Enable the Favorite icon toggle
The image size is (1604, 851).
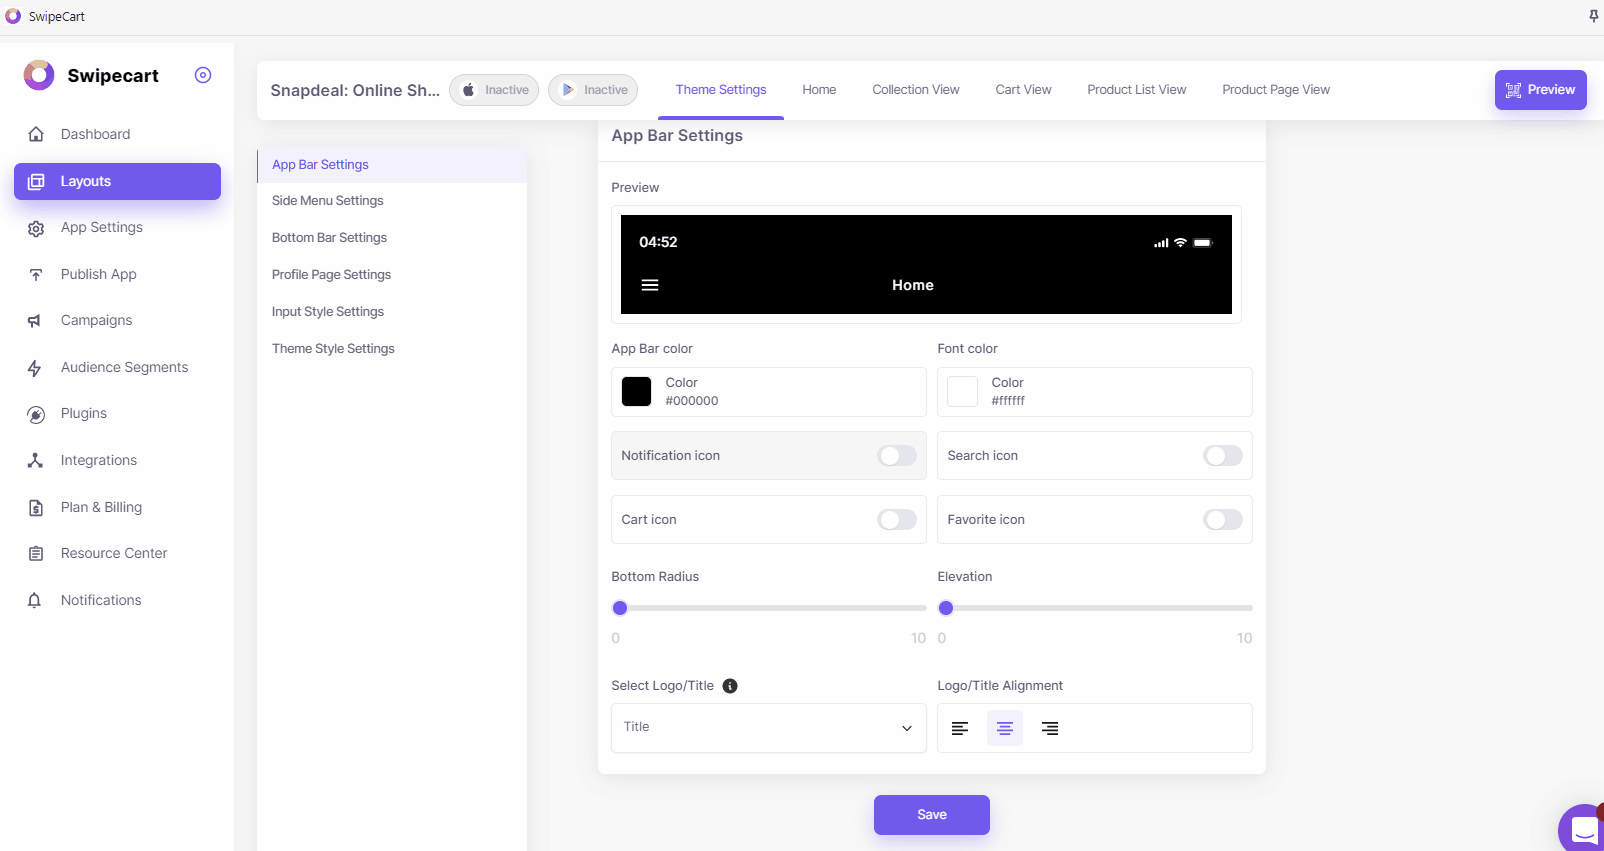(1223, 520)
